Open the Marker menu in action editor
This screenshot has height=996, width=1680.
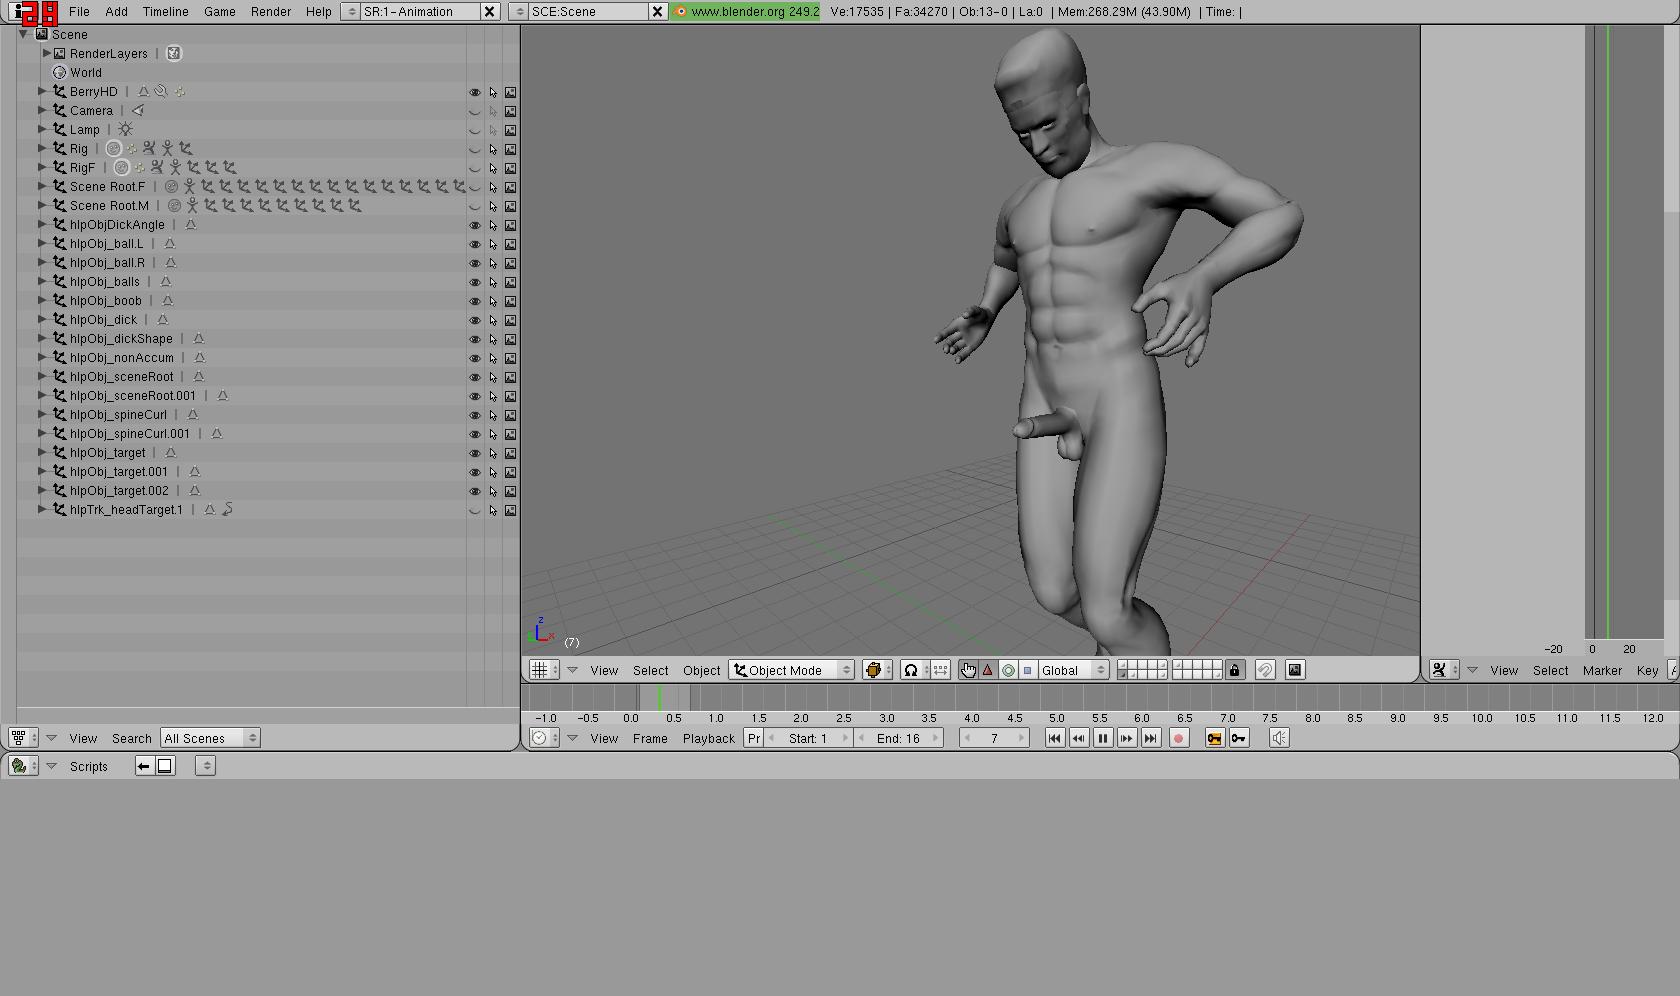click(x=1602, y=671)
